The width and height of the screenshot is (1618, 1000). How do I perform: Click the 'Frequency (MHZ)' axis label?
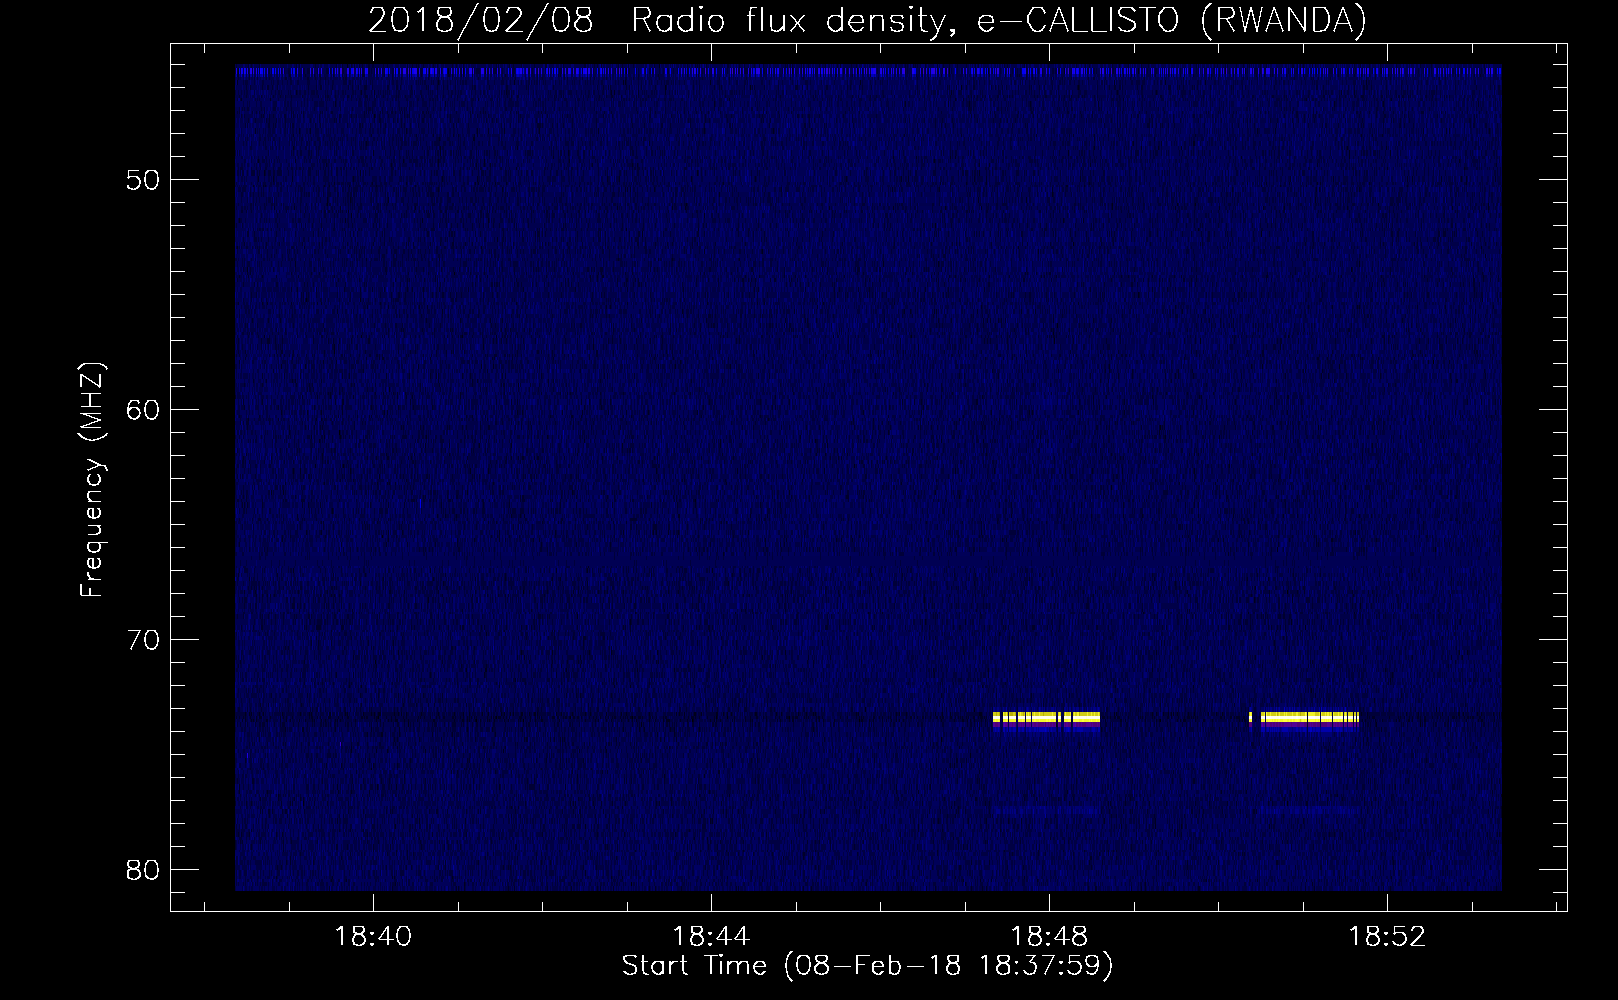92,480
